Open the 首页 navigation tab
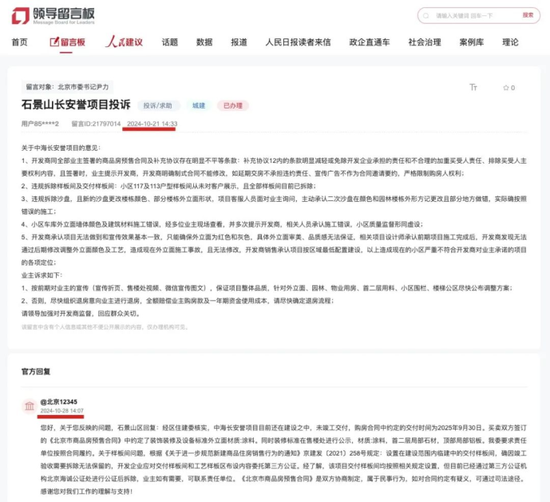Image resolution: width=550 pixels, height=502 pixels. 20,42
